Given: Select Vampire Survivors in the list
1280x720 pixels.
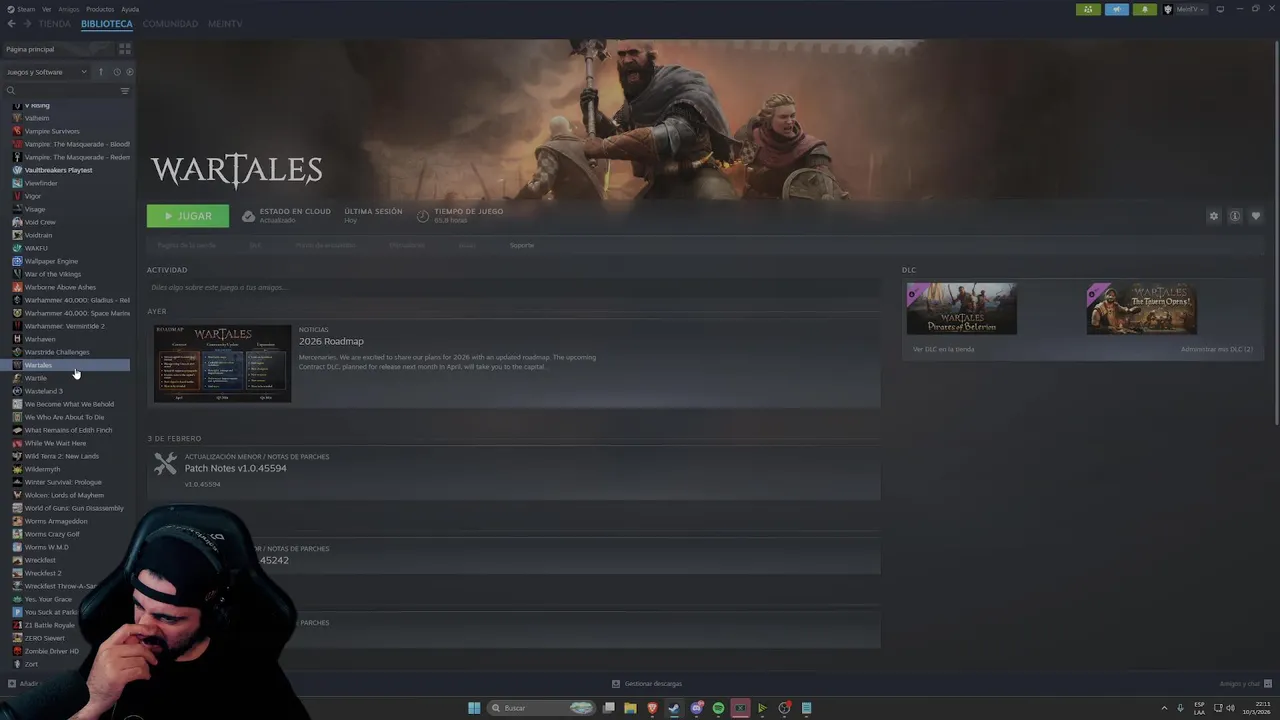Looking at the screenshot, I should 52,131.
